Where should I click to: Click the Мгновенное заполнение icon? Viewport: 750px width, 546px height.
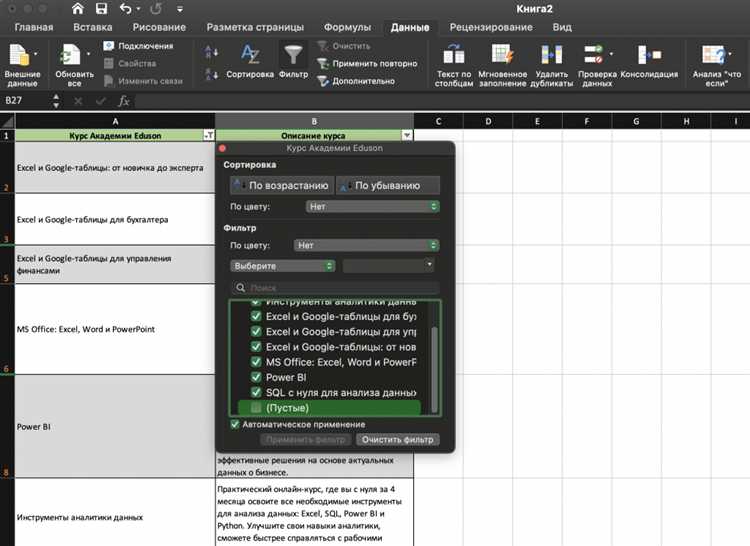point(502,54)
